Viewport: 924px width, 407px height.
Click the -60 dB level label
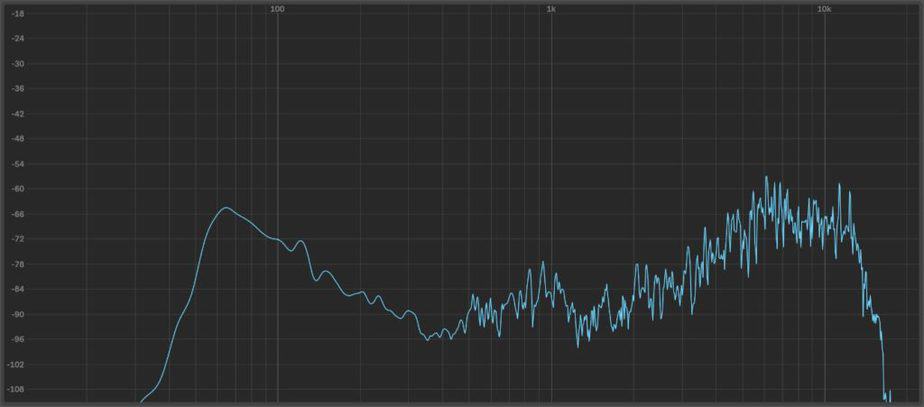[x=17, y=189]
